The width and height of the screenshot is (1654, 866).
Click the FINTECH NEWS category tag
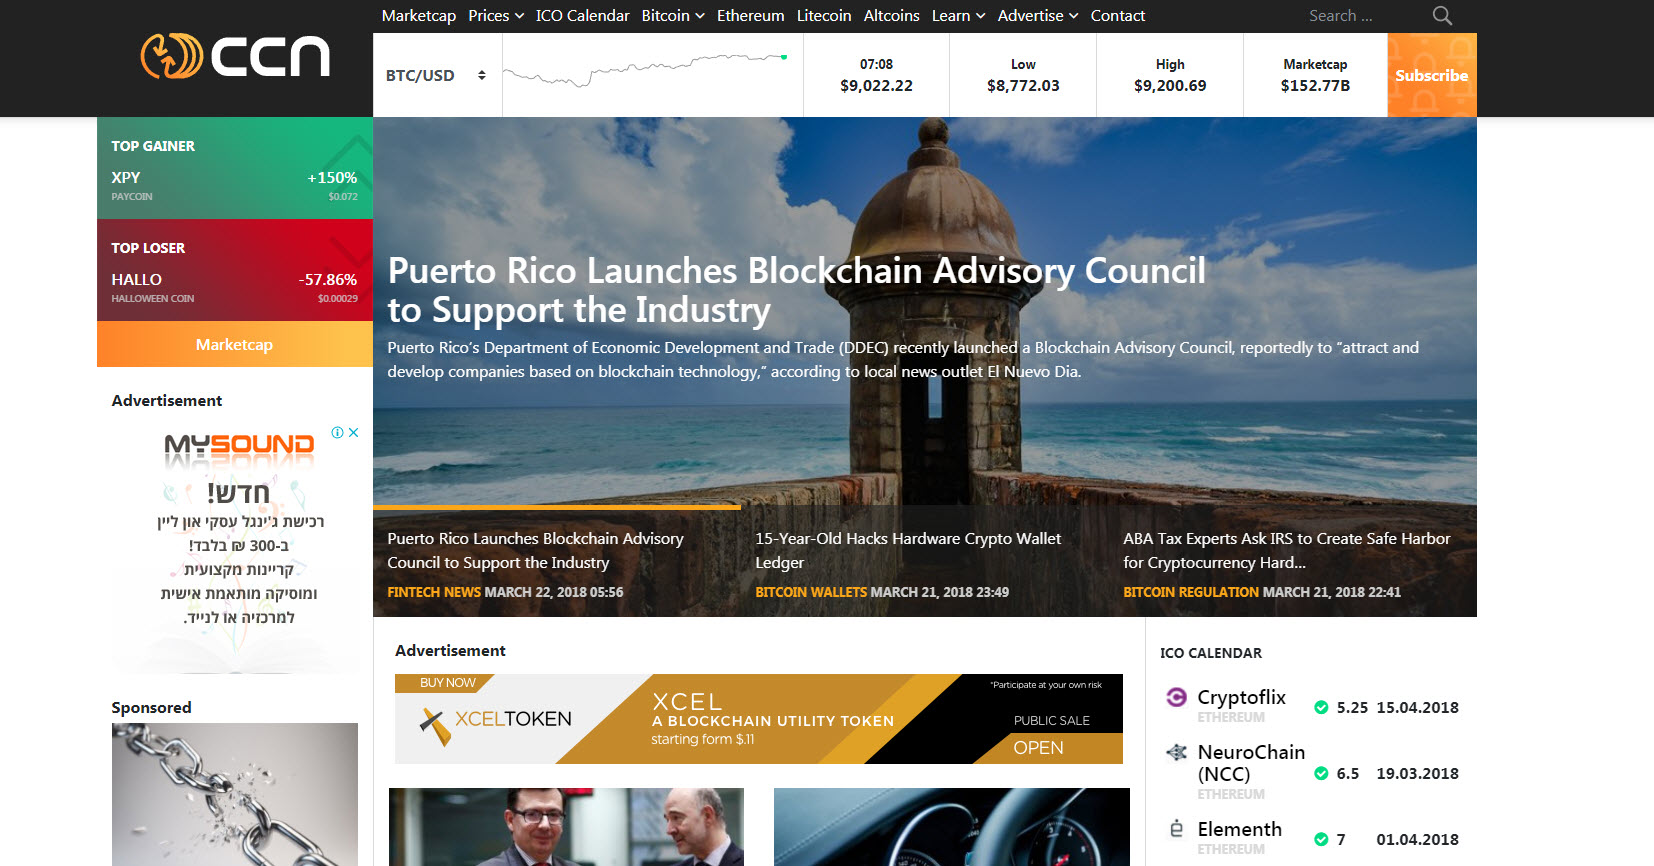pos(434,592)
